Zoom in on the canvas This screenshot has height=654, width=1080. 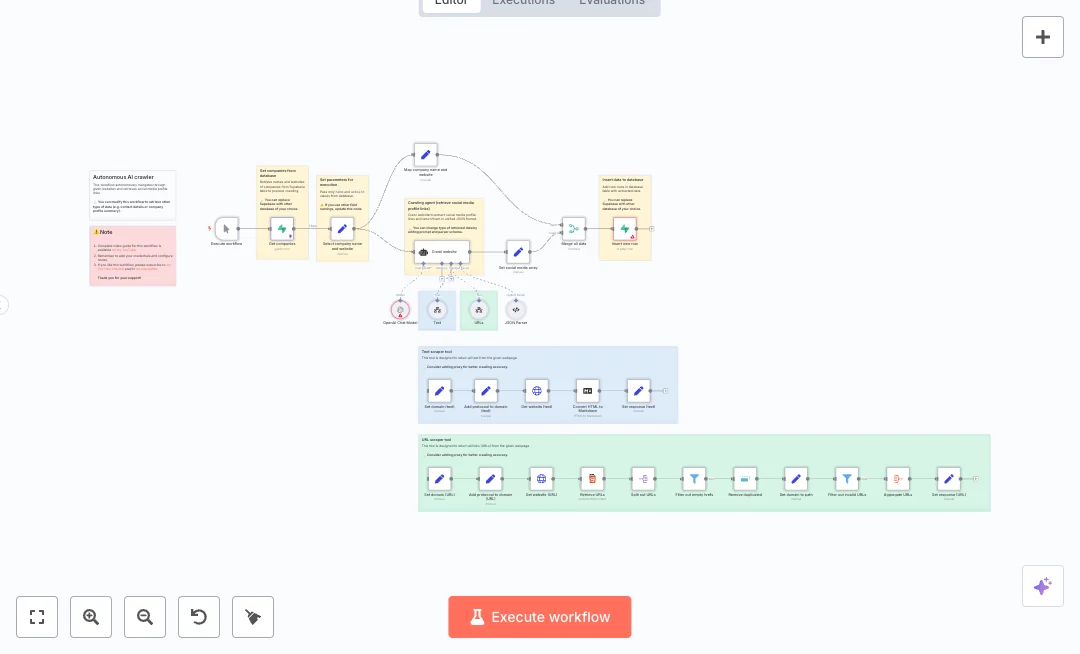tap(91, 617)
